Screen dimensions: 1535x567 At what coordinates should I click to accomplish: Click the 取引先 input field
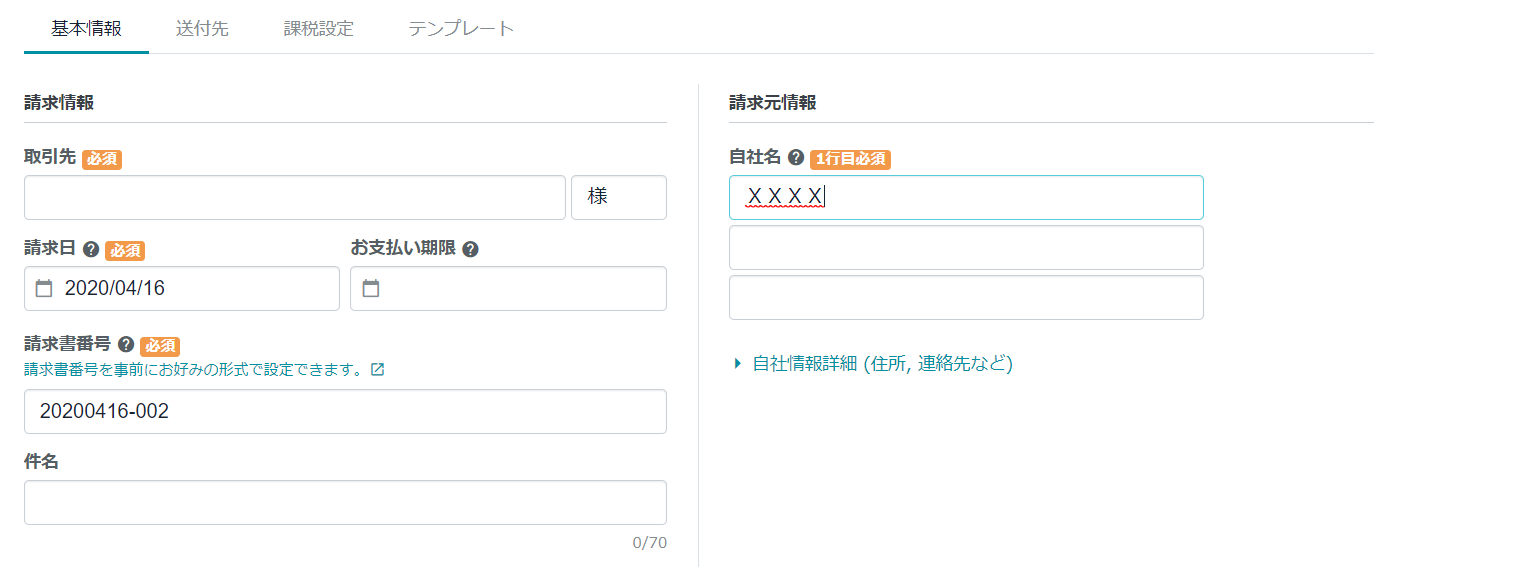[295, 198]
